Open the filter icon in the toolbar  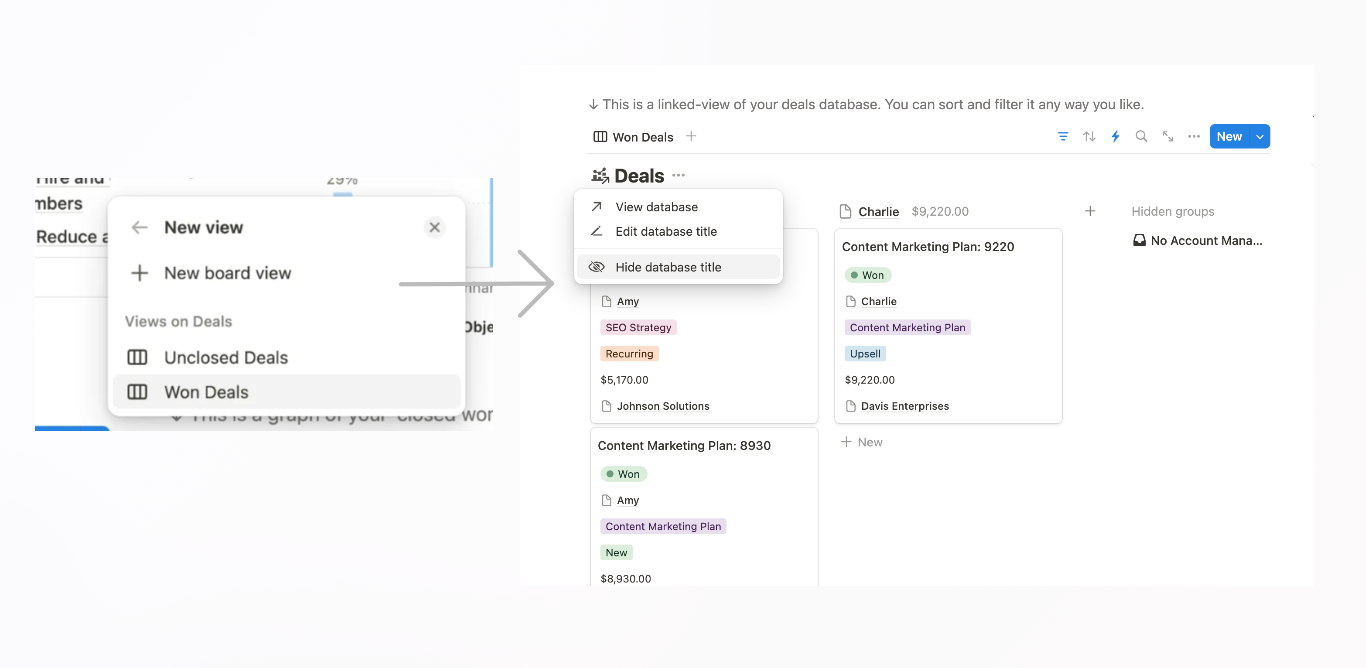coord(1063,137)
